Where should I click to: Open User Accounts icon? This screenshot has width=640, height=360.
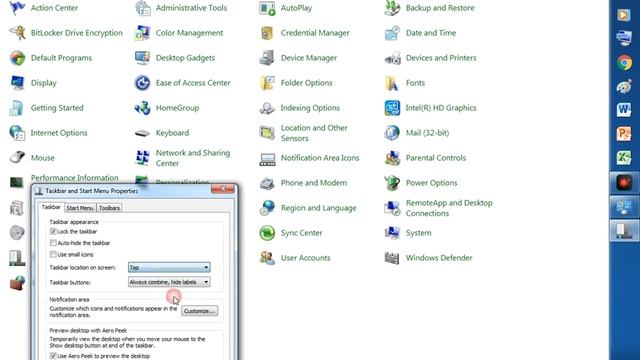click(x=267, y=258)
